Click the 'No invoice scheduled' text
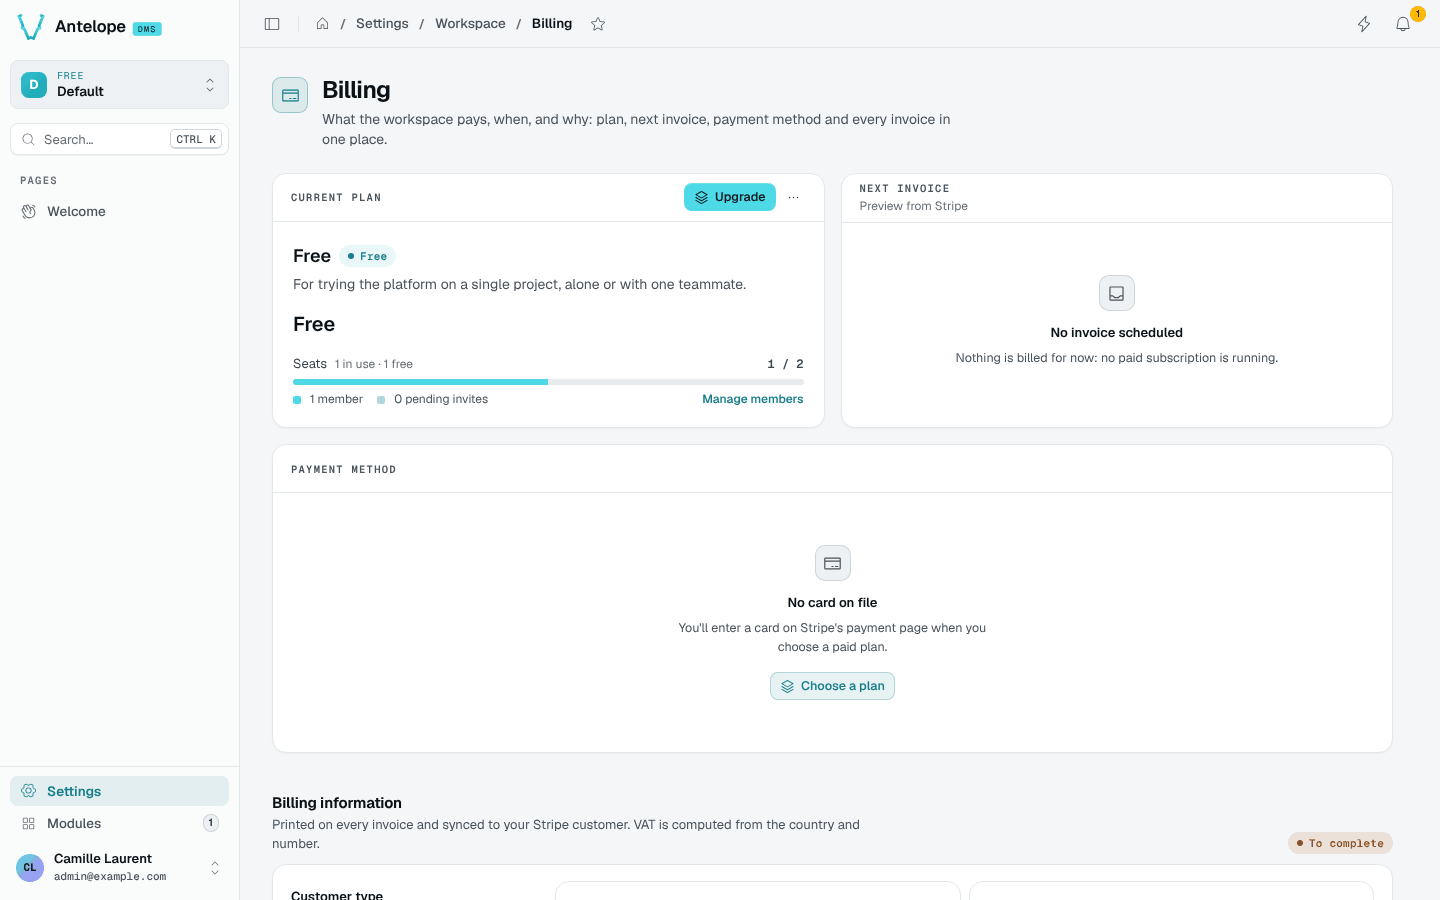The width and height of the screenshot is (1440, 900). point(1117,333)
